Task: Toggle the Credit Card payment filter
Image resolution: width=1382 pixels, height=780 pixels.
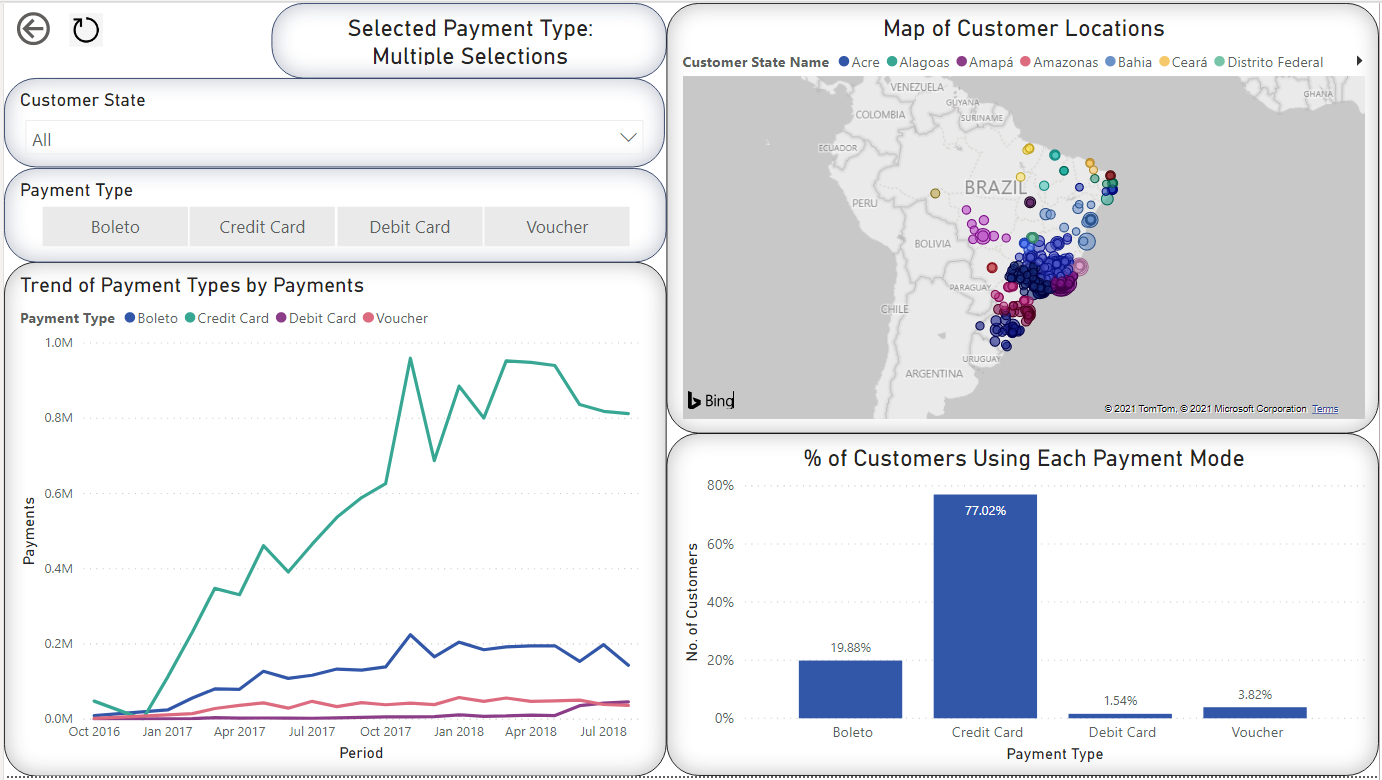Action: (x=262, y=227)
